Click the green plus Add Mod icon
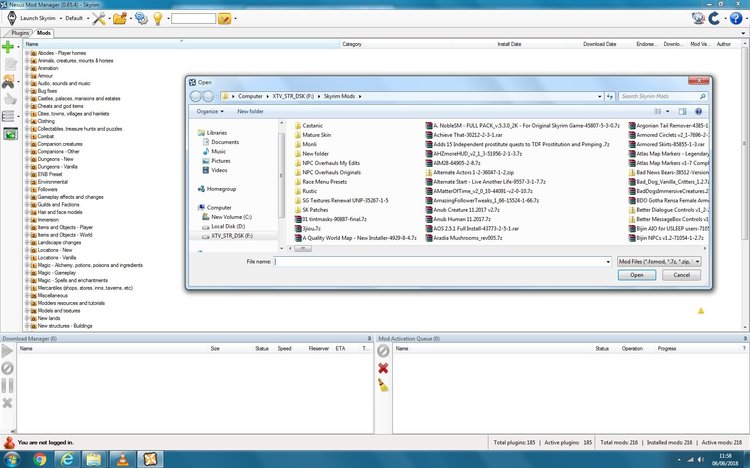 coord(8,47)
